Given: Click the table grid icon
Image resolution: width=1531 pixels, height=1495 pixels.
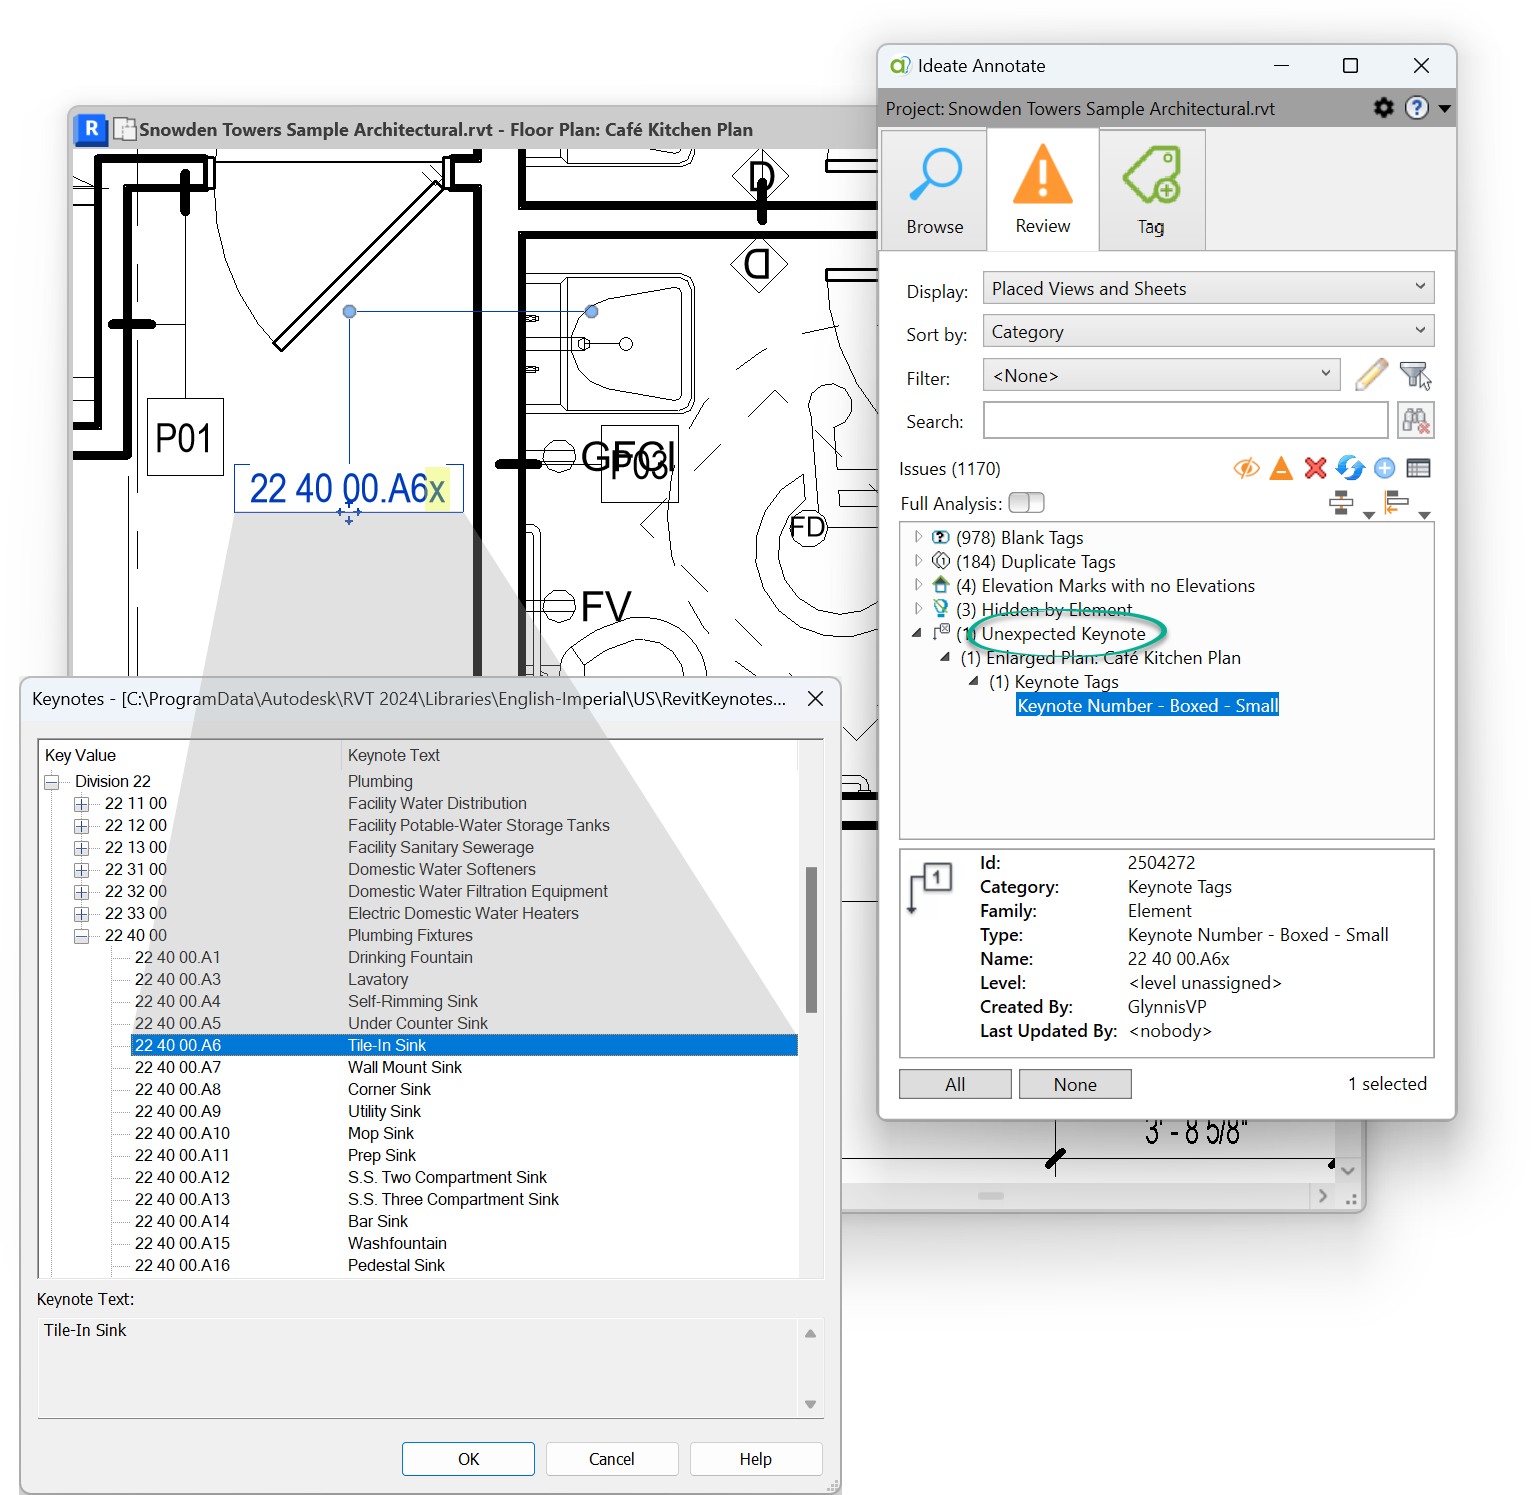Looking at the screenshot, I should 1418,468.
